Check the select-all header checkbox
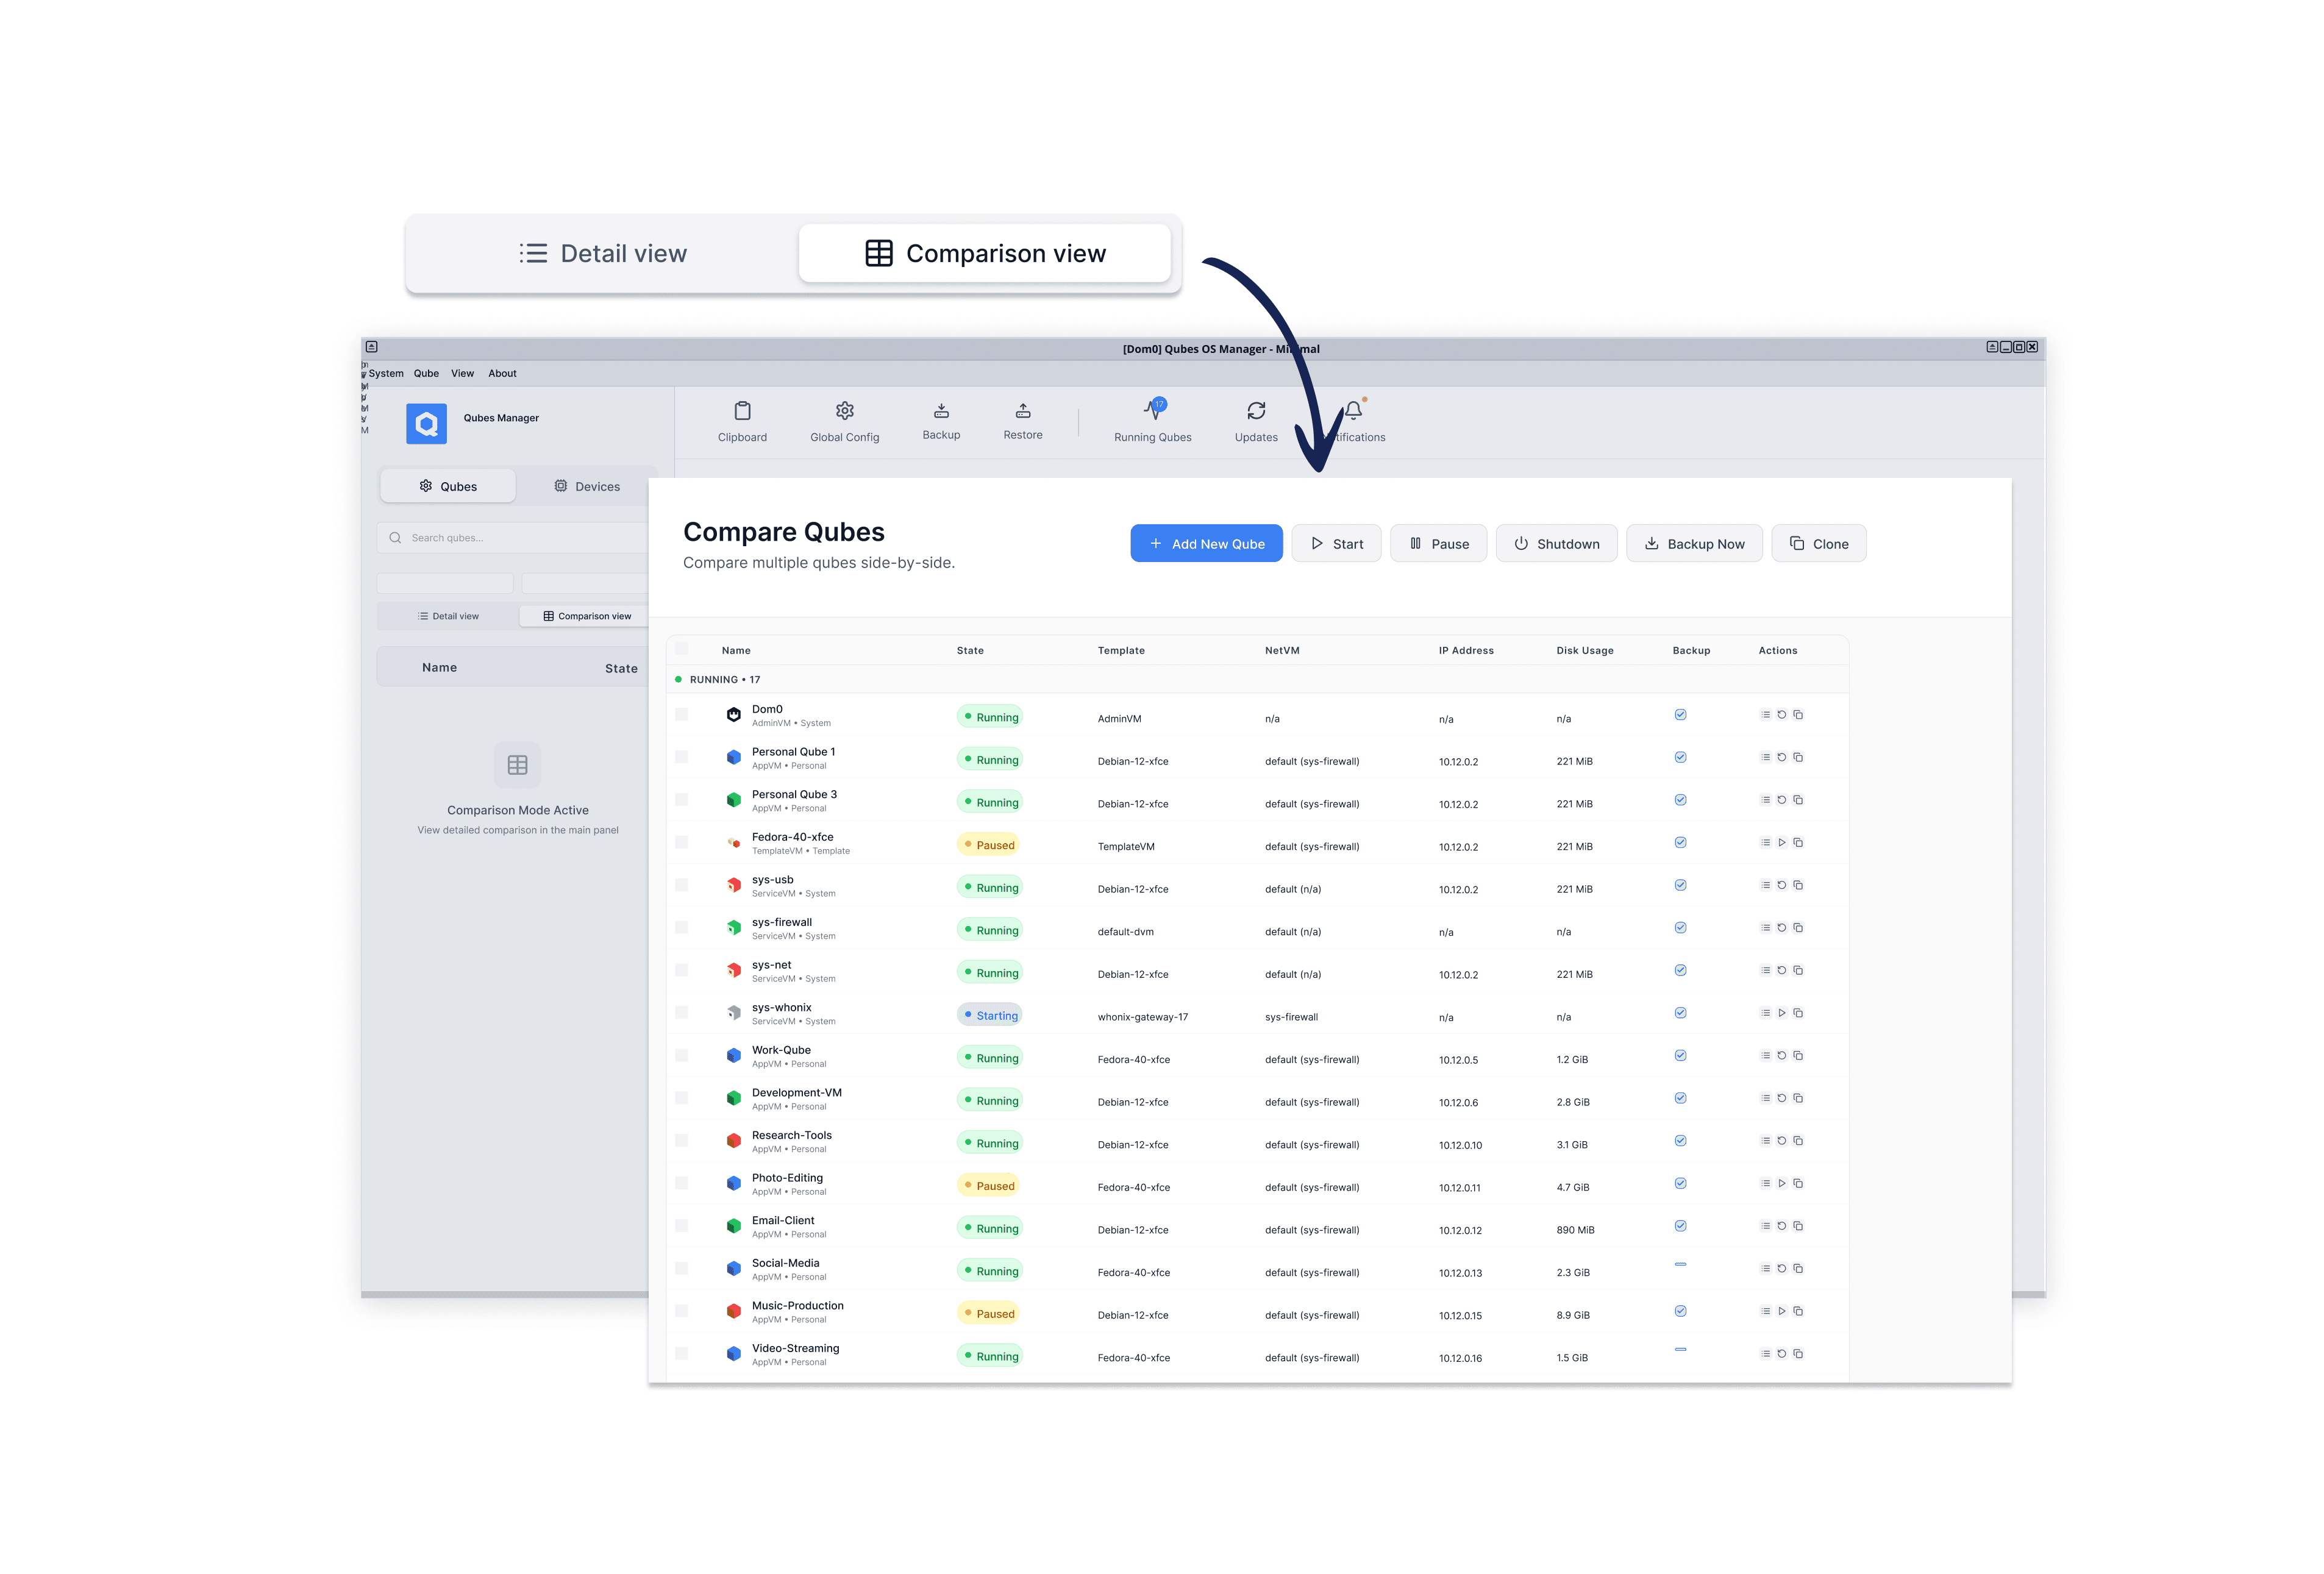Image resolution: width=2324 pixels, height=1574 pixels. click(x=682, y=649)
